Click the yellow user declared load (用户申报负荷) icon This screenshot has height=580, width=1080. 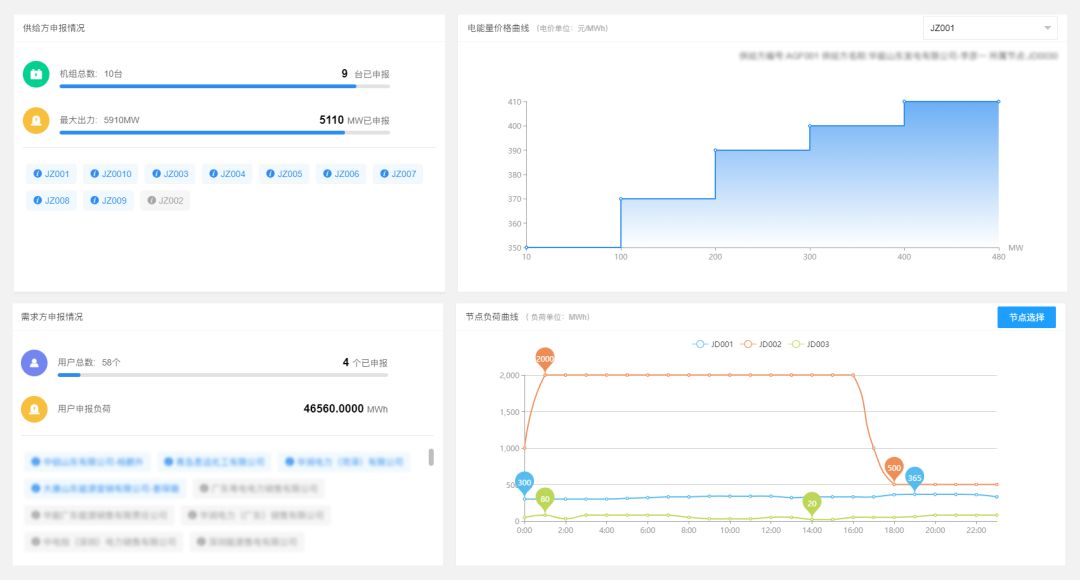35,409
